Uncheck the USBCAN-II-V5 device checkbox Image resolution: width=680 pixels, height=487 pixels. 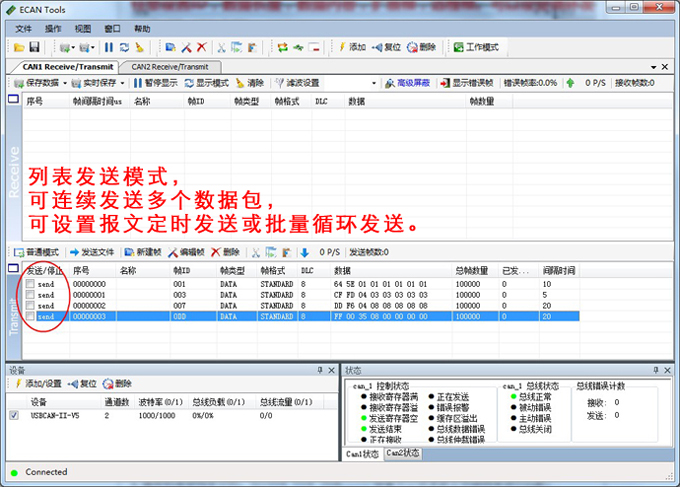[13, 414]
